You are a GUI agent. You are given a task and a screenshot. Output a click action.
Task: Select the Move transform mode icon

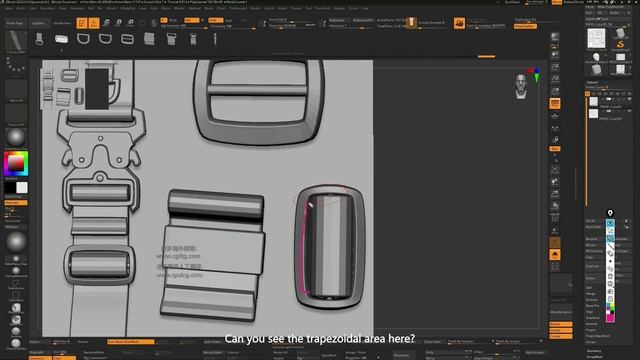click(x=106, y=23)
